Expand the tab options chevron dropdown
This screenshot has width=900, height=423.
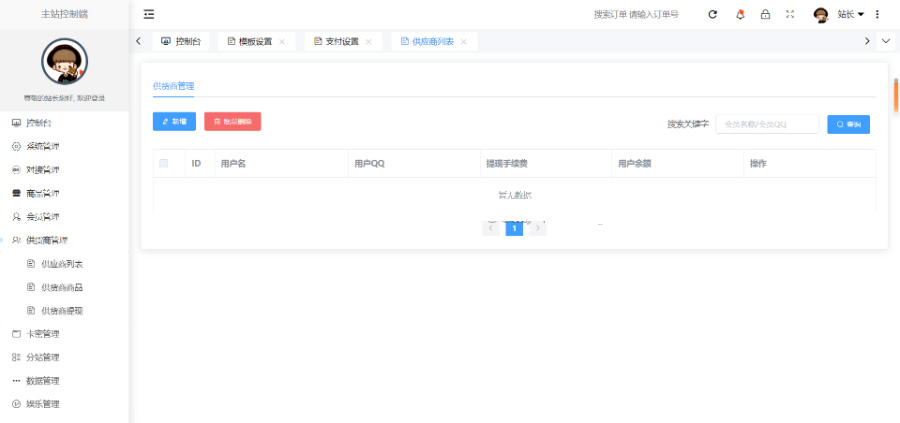(885, 41)
